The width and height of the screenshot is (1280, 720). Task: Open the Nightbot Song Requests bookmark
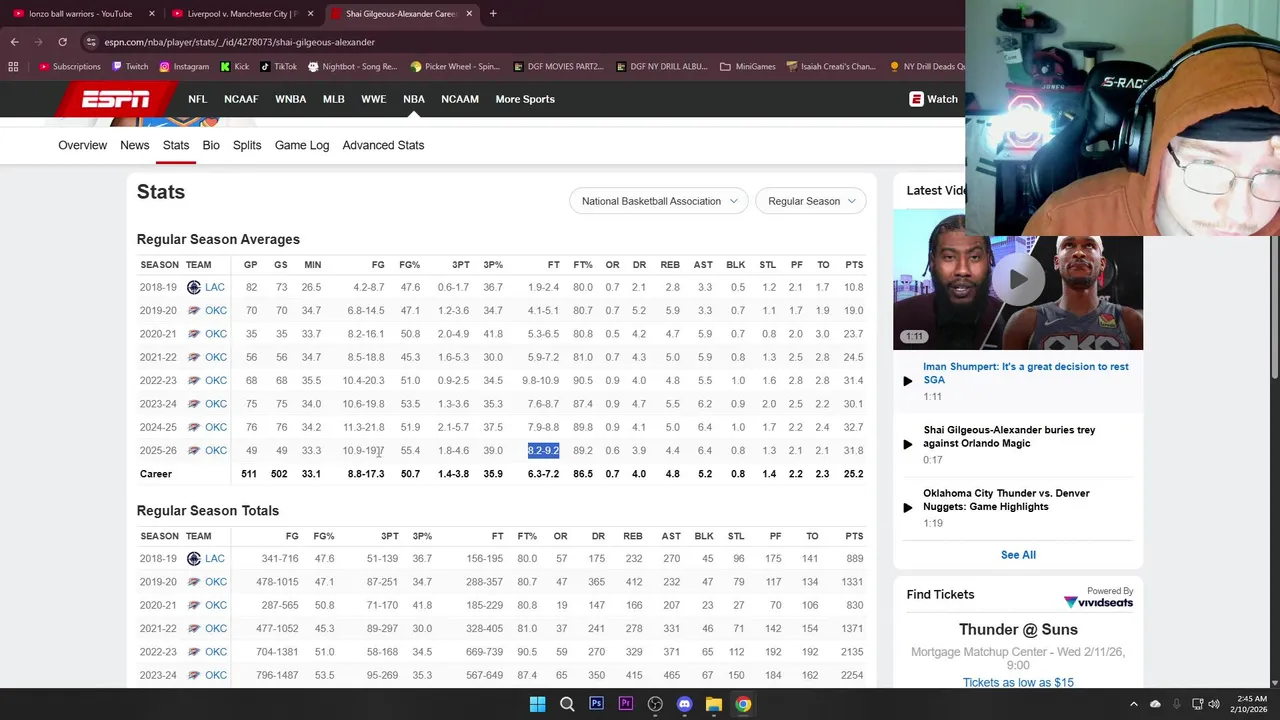353,67
